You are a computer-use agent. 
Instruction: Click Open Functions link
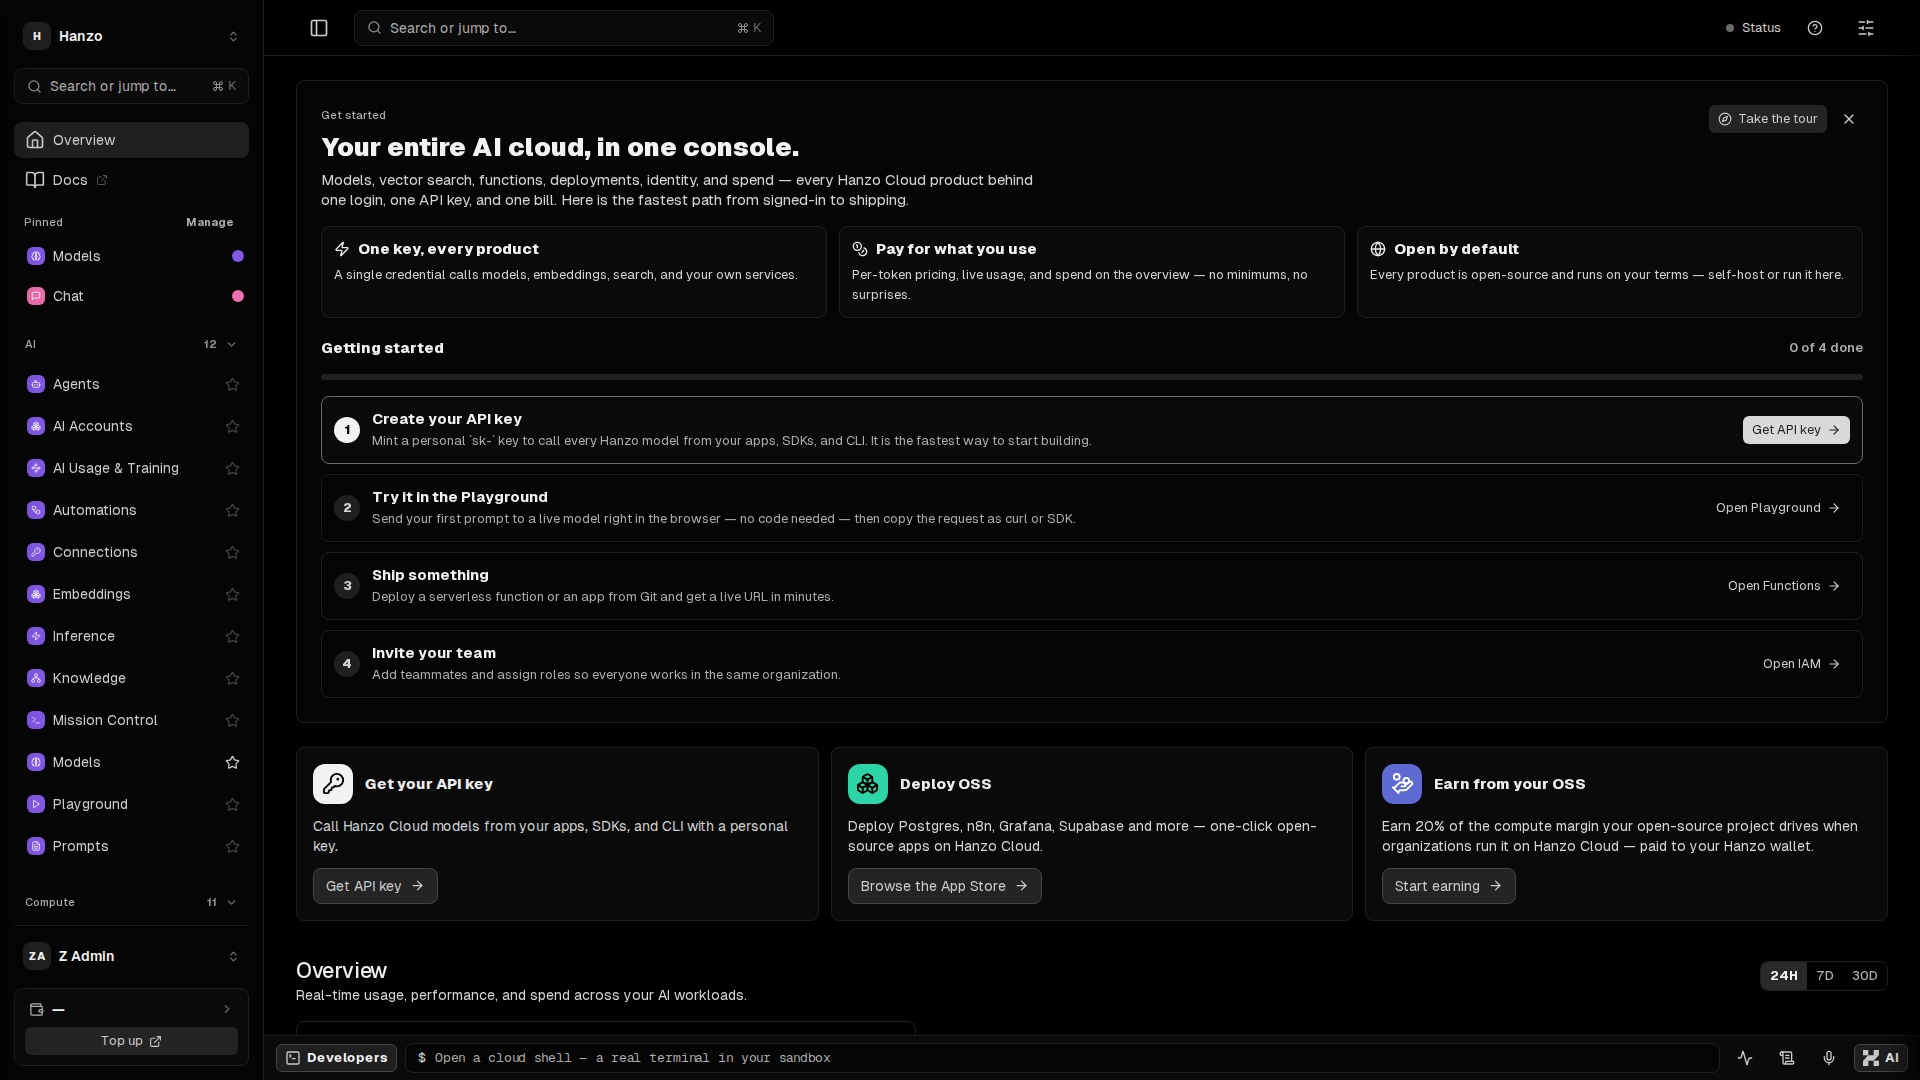point(1784,586)
